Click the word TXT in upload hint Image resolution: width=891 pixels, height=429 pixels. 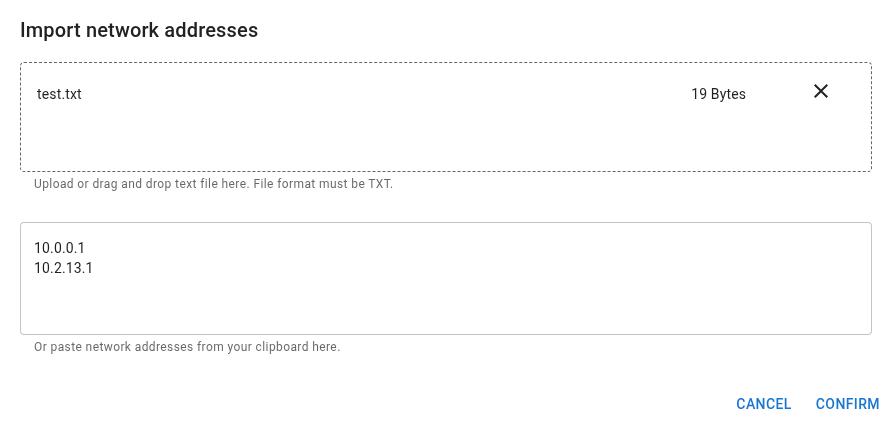click(x=379, y=185)
